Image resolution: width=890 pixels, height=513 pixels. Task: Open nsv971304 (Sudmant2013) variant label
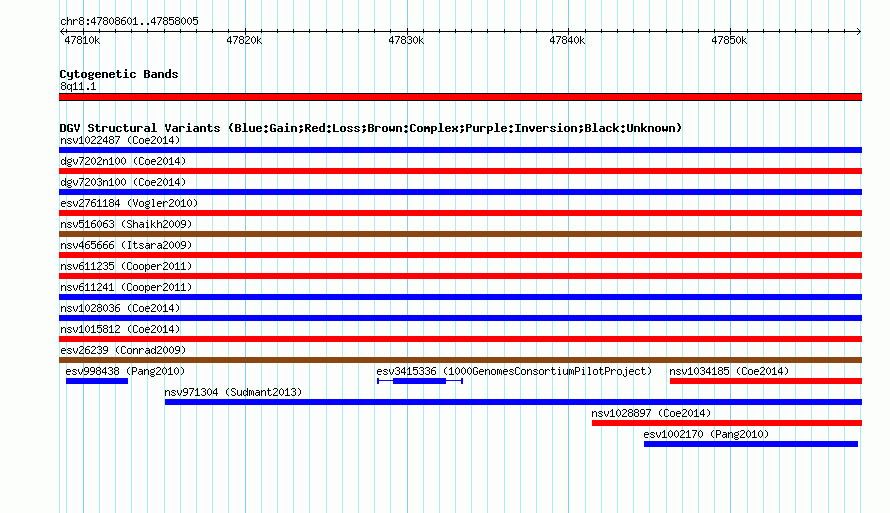pyautogui.click(x=233, y=392)
